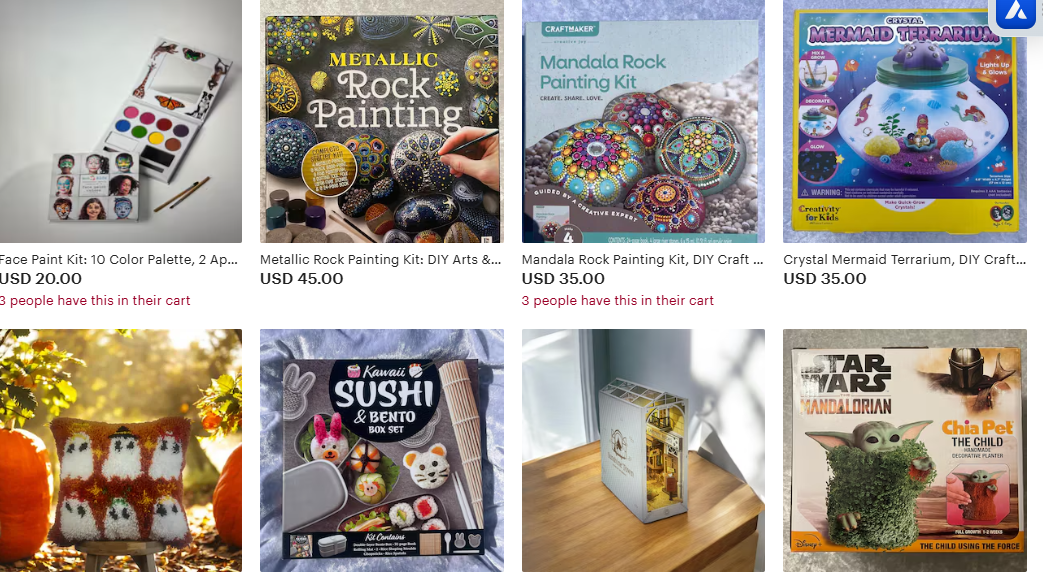1043x582 pixels.
Task: Click cart notice under Mandala Rock Kit
Action: pyautogui.click(x=618, y=301)
